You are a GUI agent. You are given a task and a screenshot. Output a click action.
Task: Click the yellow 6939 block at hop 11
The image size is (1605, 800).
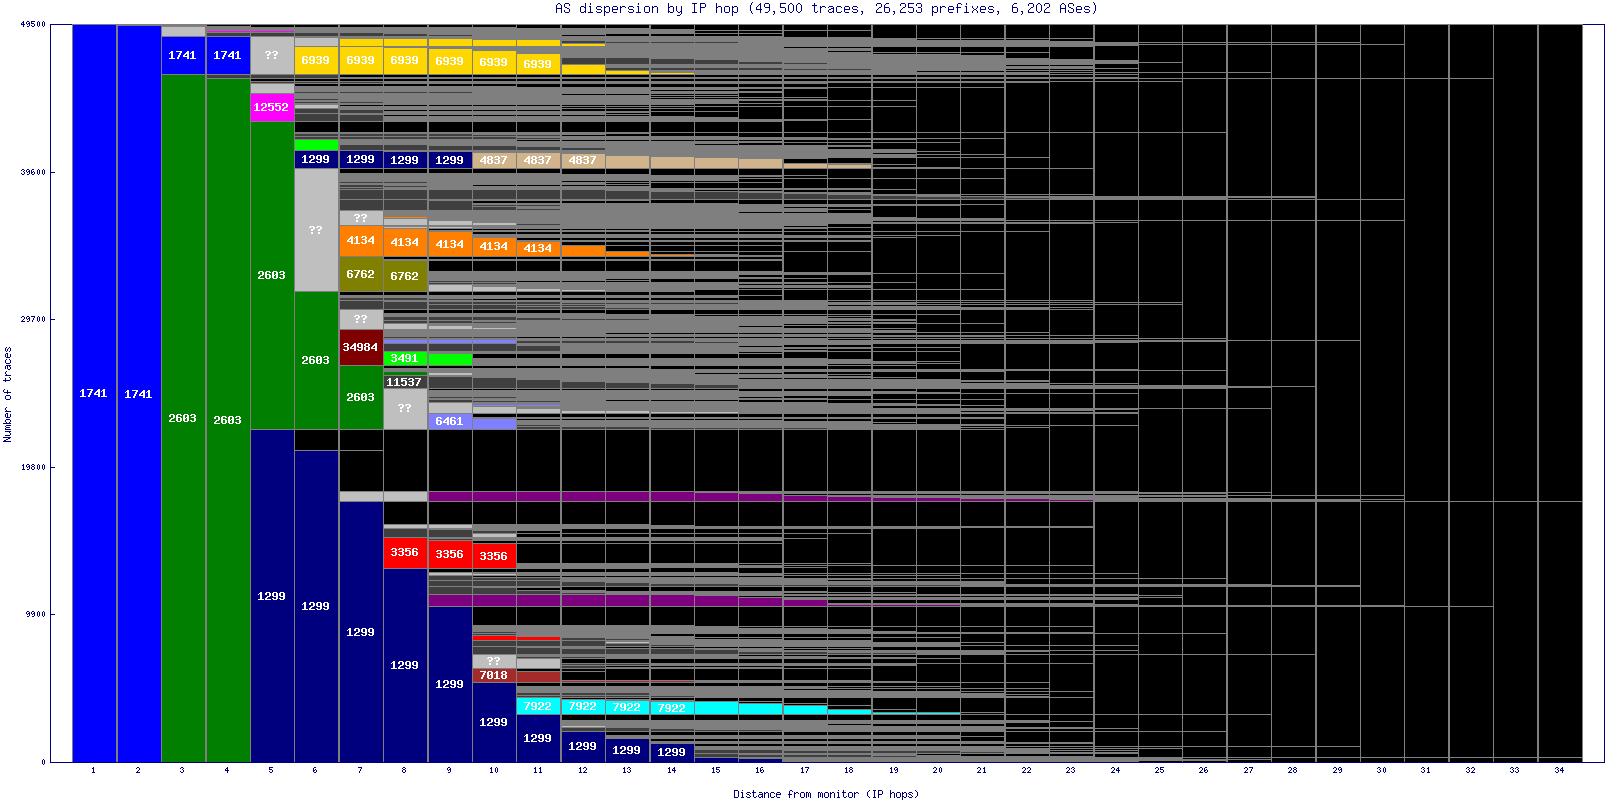tap(538, 64)
